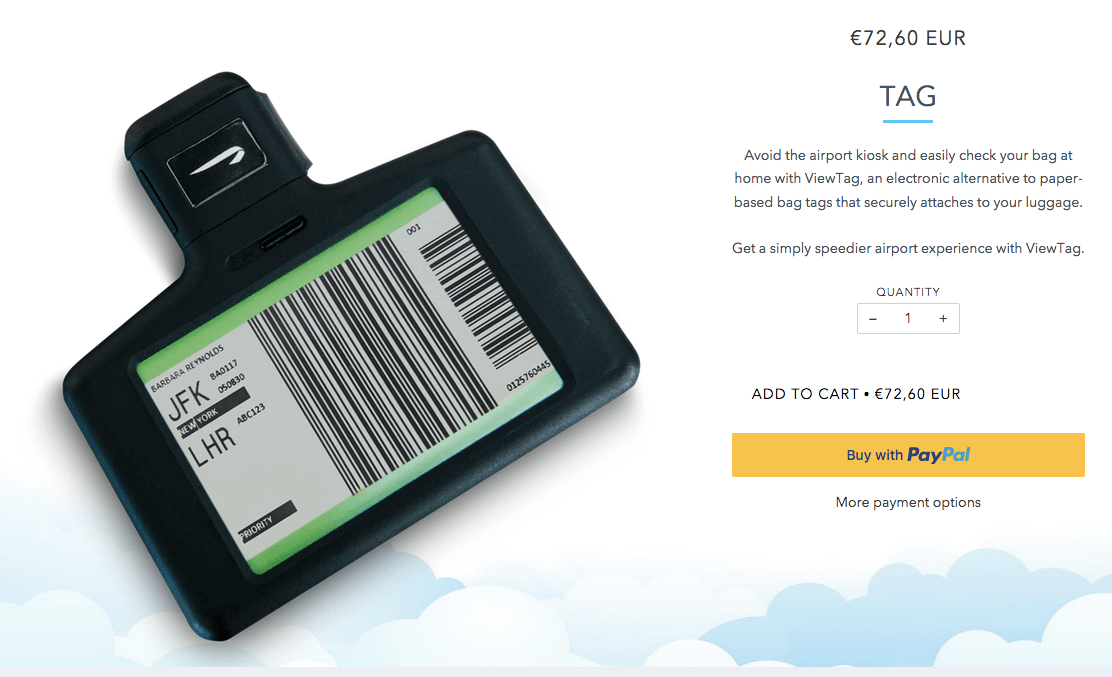Decrease quantity using the minus stepper
This screenshot has width=1112, height=677.
point(873,318)
